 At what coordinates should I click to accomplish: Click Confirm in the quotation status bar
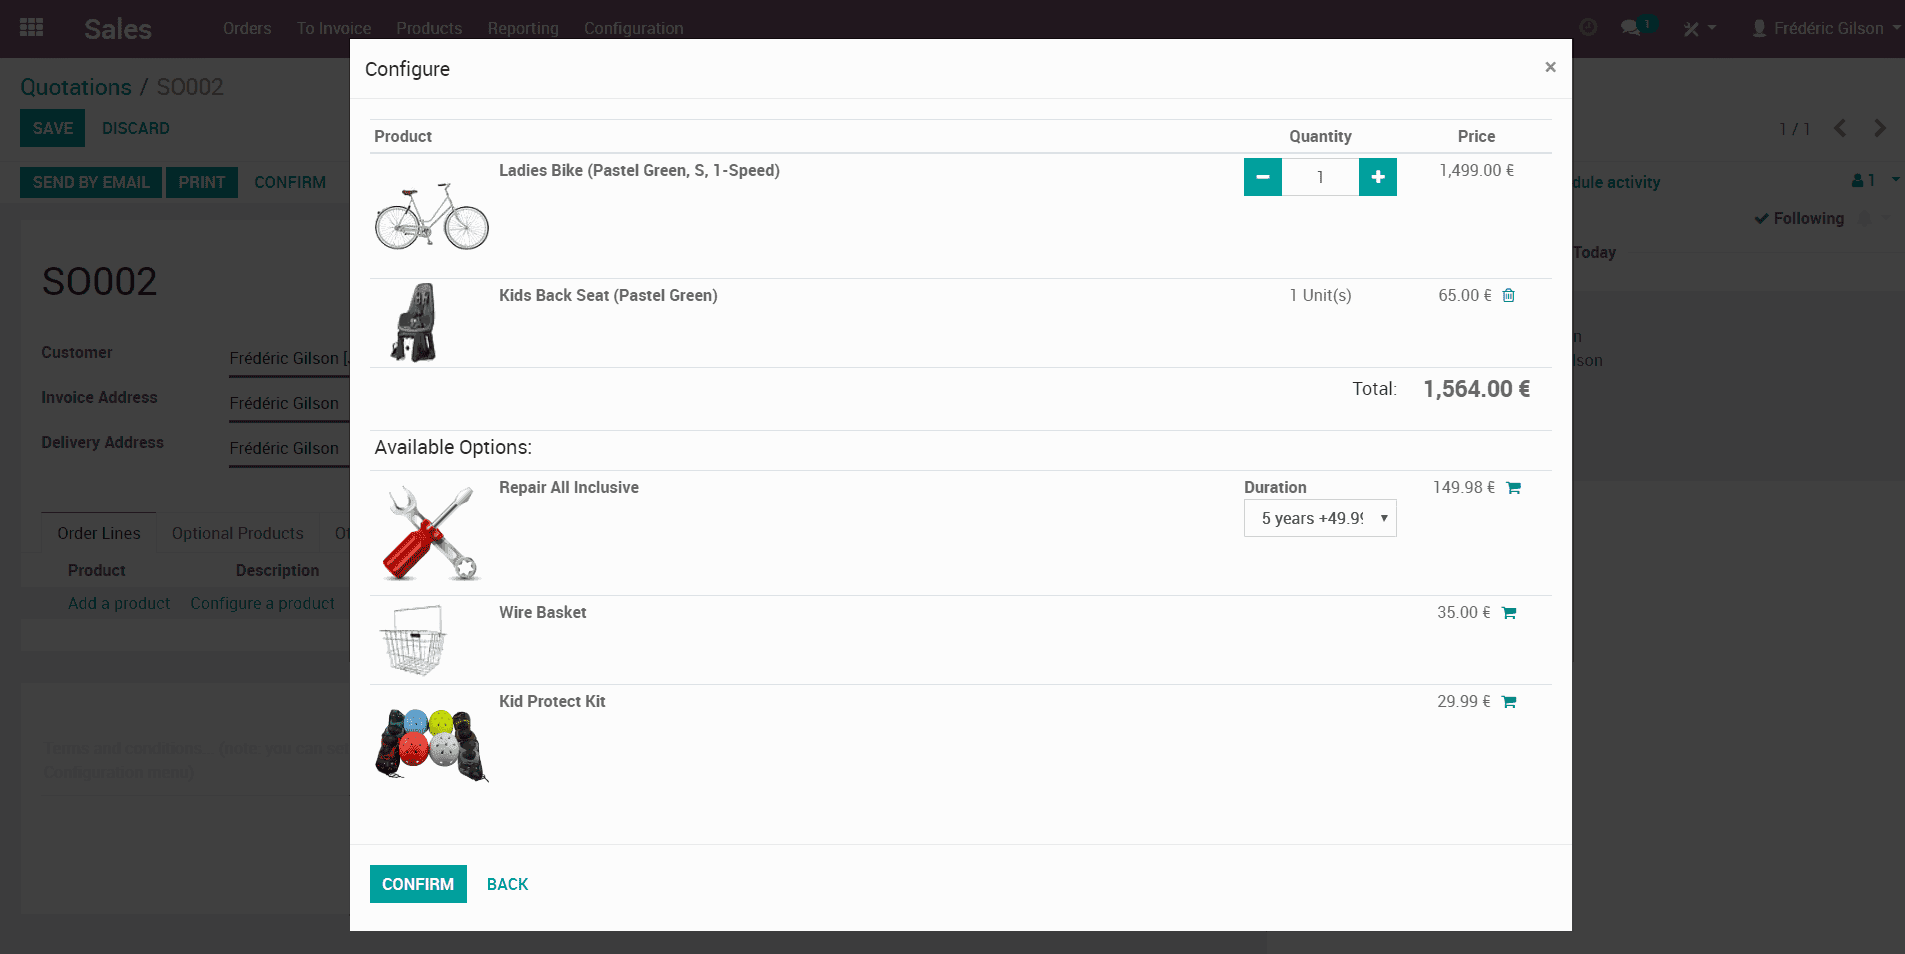(x=290, y=182)
